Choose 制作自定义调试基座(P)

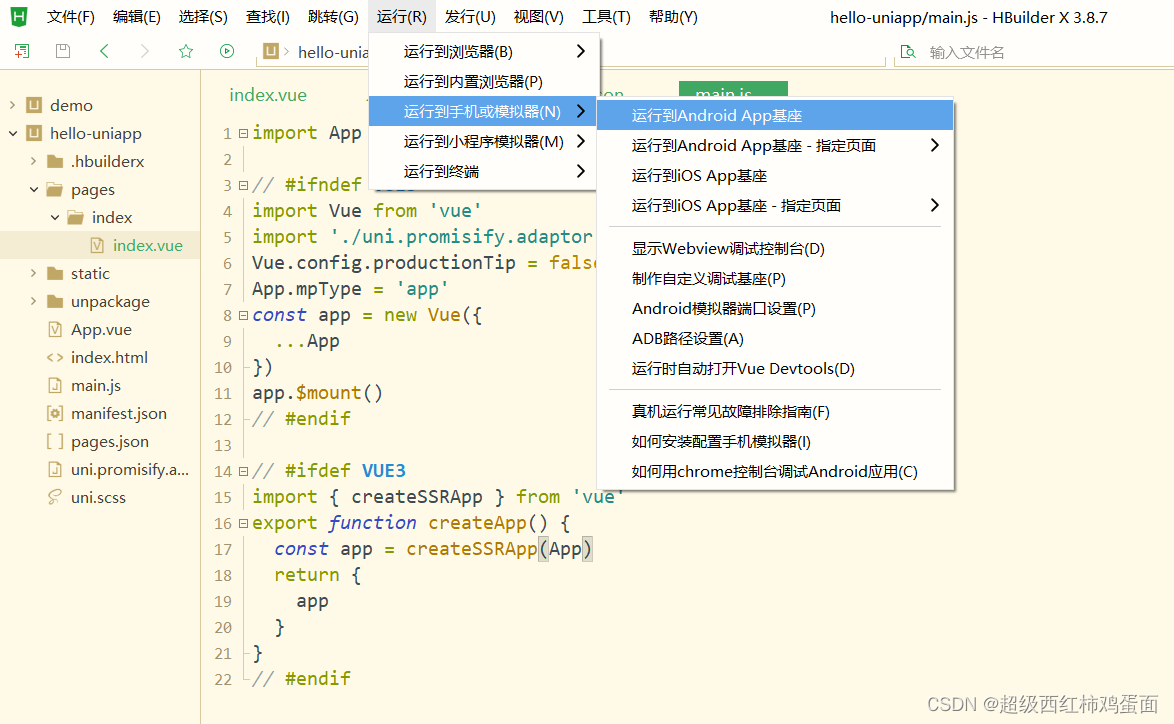point(775,279)
